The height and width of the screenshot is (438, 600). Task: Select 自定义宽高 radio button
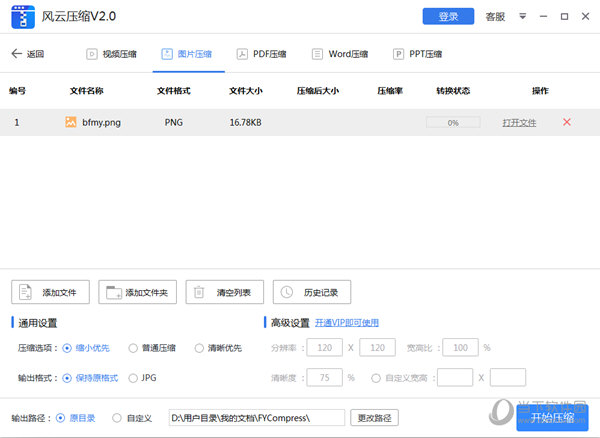pyautogui.click(x=376, y=378)
